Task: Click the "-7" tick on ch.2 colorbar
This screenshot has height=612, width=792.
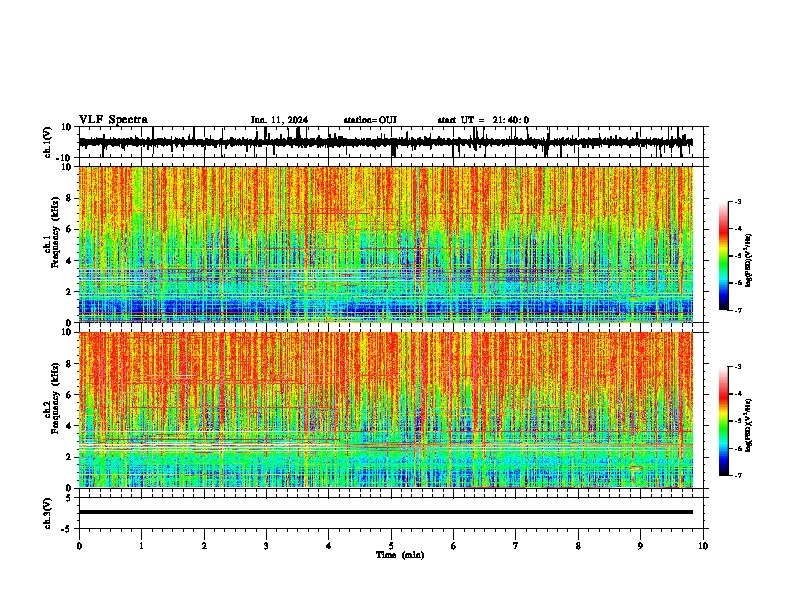Action: click(738, 475)
